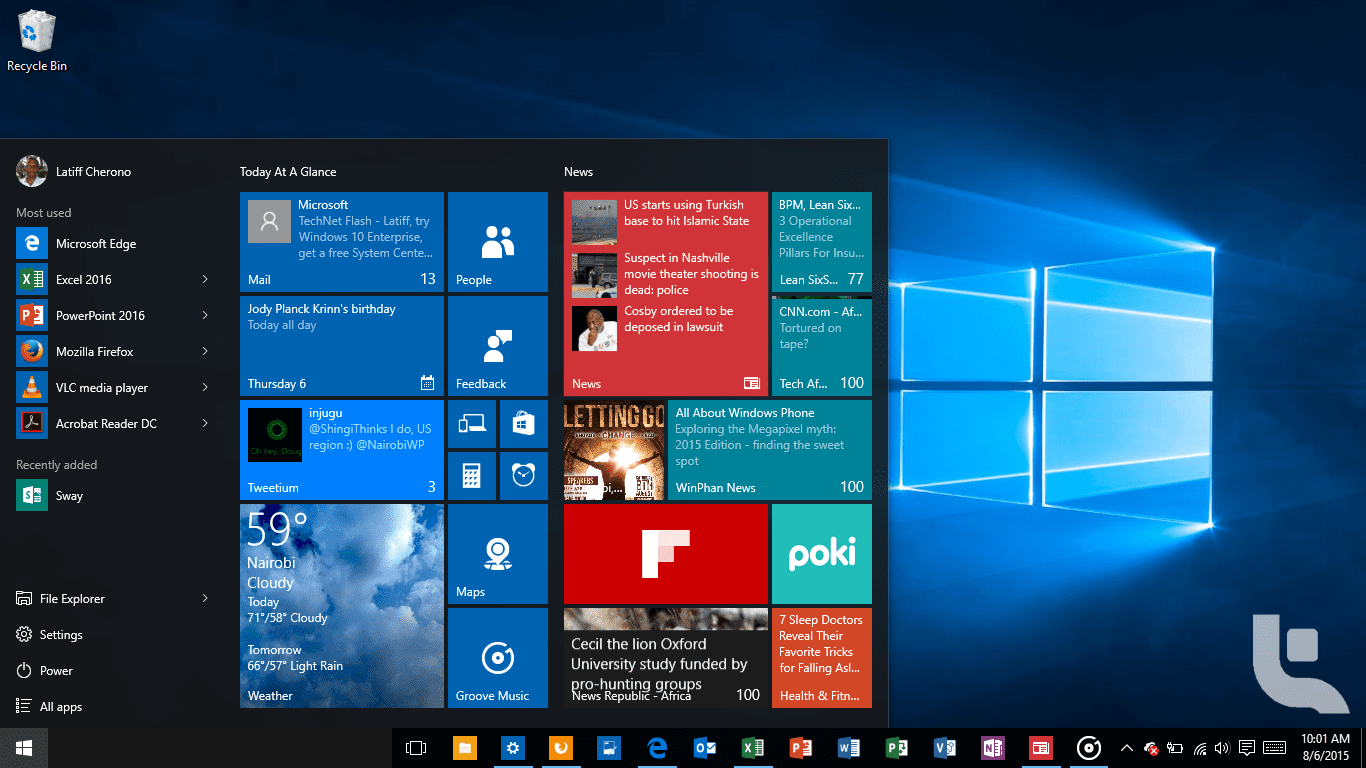Launch the Groove Music tile
This screenshot has width=1366, height=768.
click(498, 658)
